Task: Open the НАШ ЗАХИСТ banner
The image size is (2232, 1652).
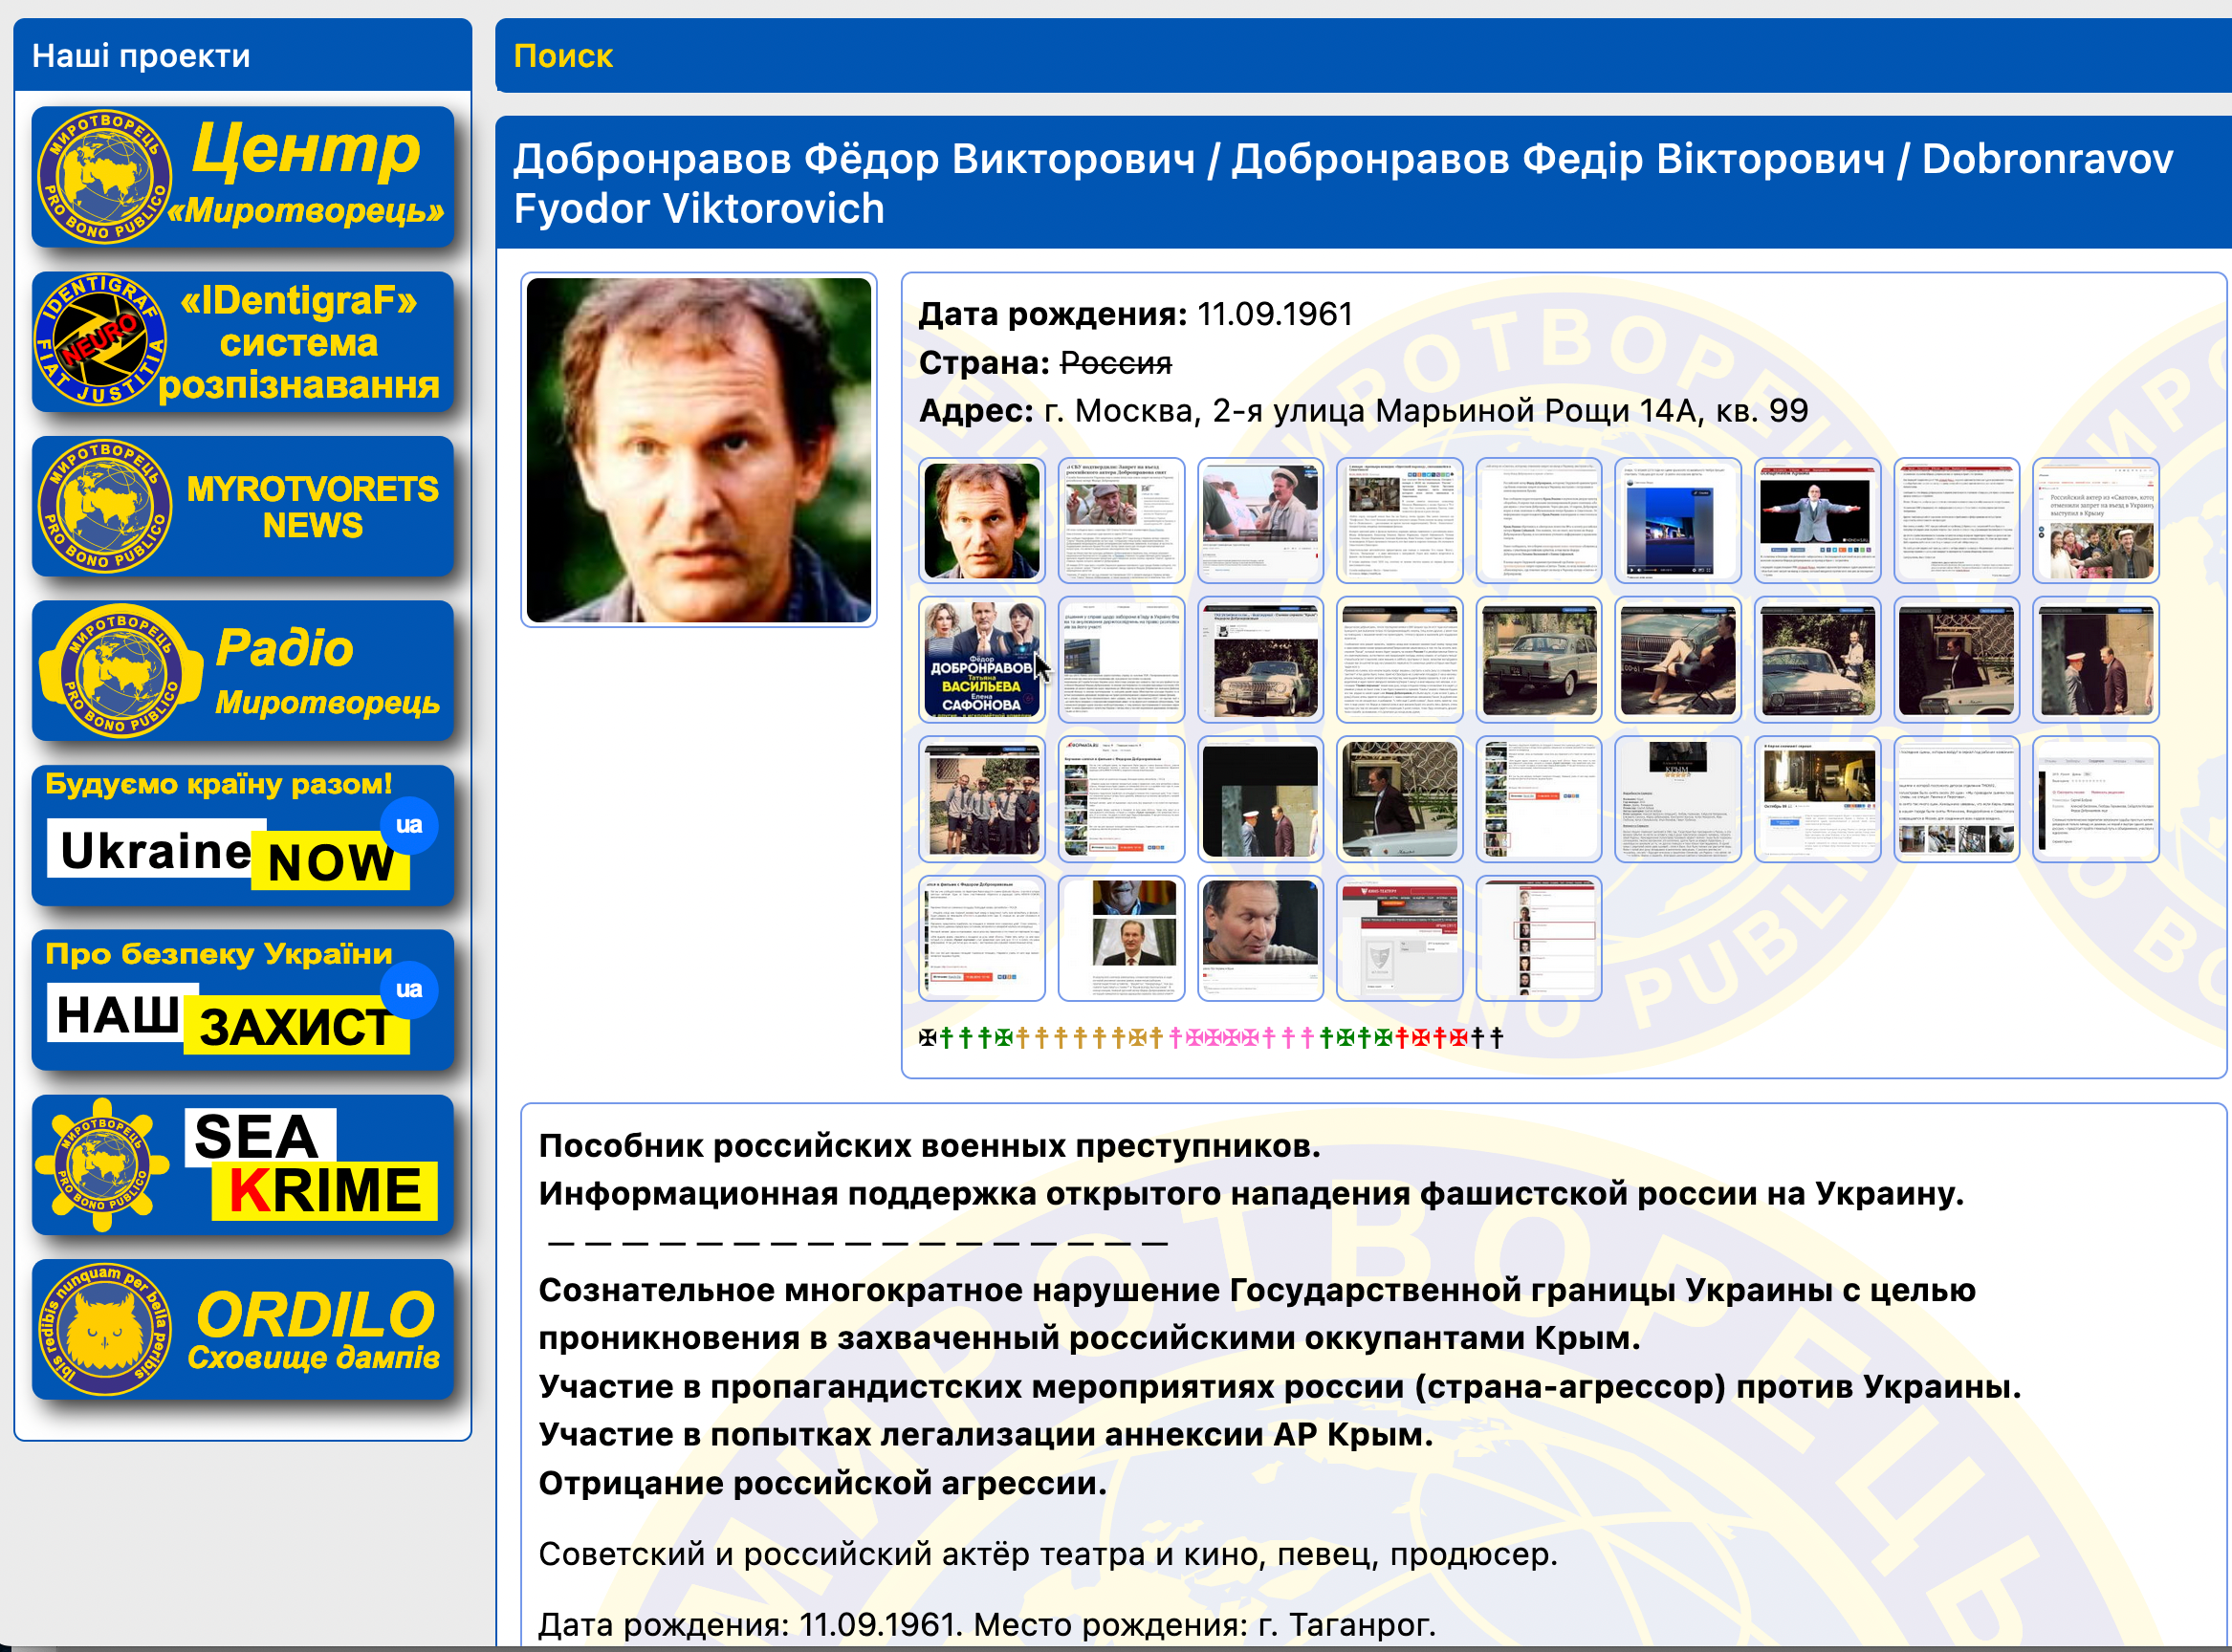Action: 243,1000
